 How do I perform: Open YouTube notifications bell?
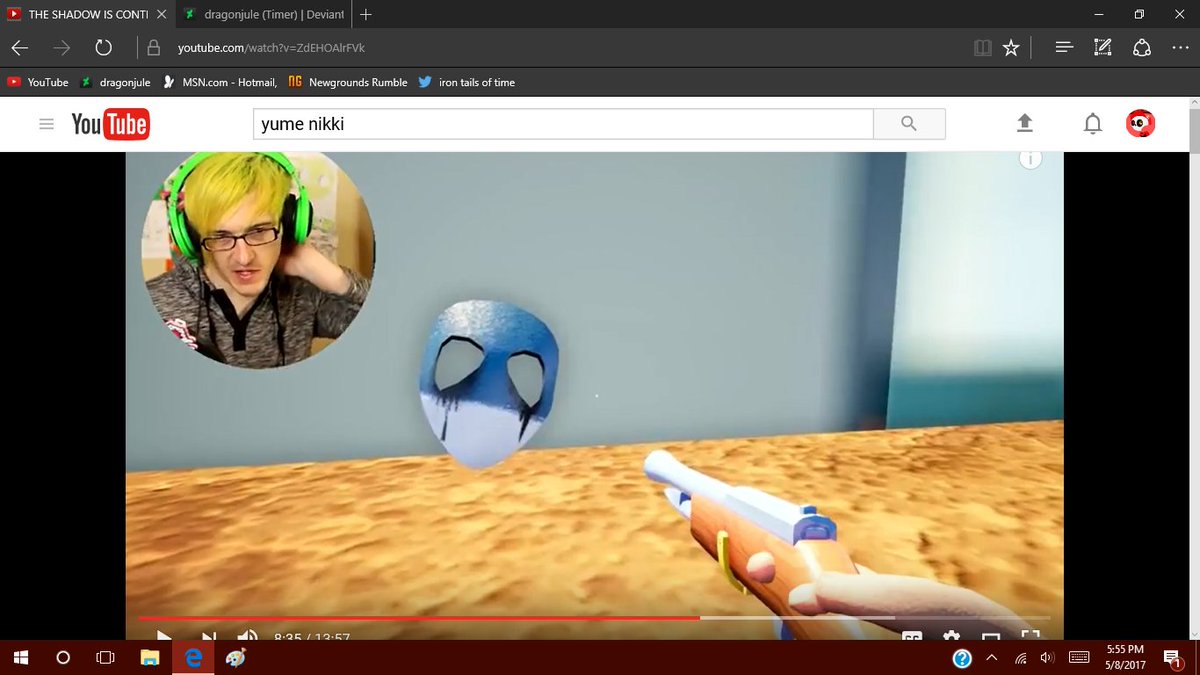coord(1092,123)
